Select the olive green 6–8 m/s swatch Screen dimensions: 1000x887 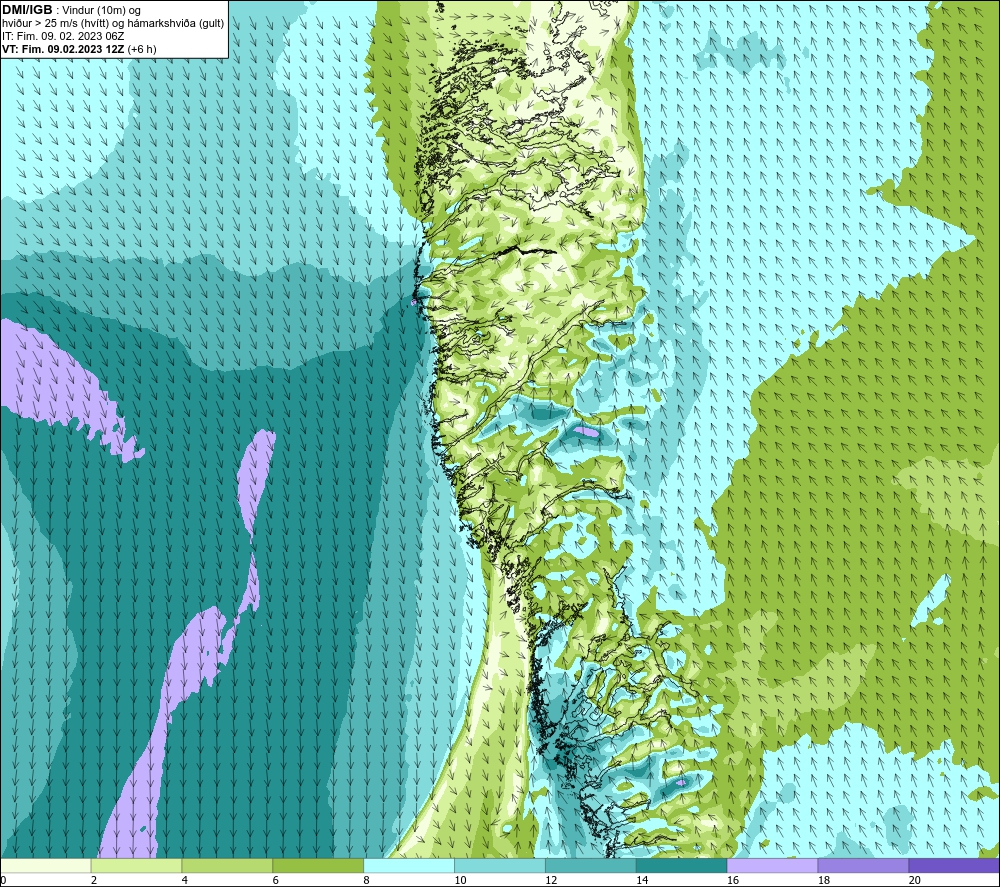[x=318, y=865]
